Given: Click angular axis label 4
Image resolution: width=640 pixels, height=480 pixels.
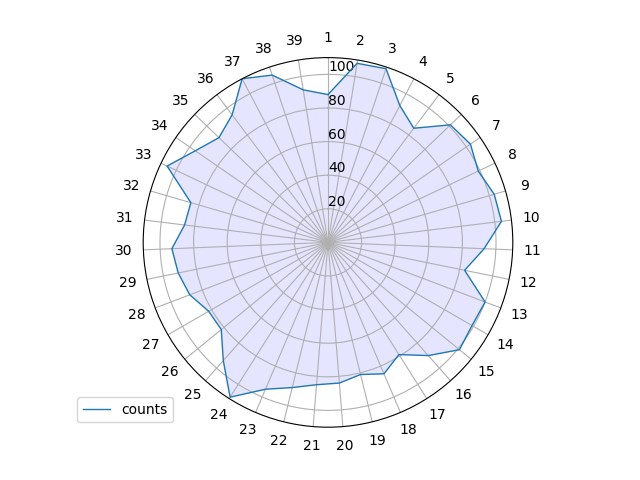Looking at the screenshot, I should [423, 61].
